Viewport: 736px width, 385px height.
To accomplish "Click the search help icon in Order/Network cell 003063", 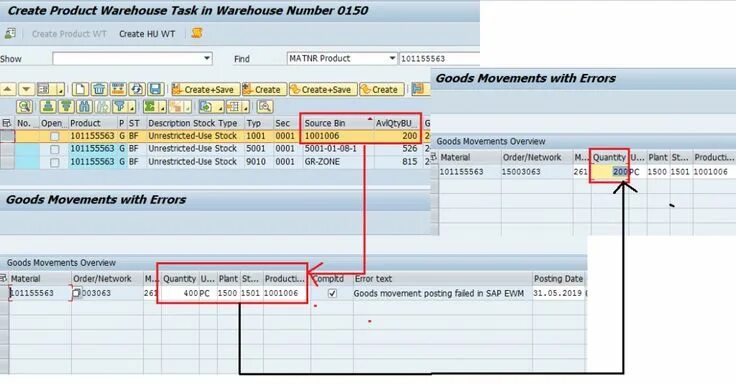I will point(77,293).
